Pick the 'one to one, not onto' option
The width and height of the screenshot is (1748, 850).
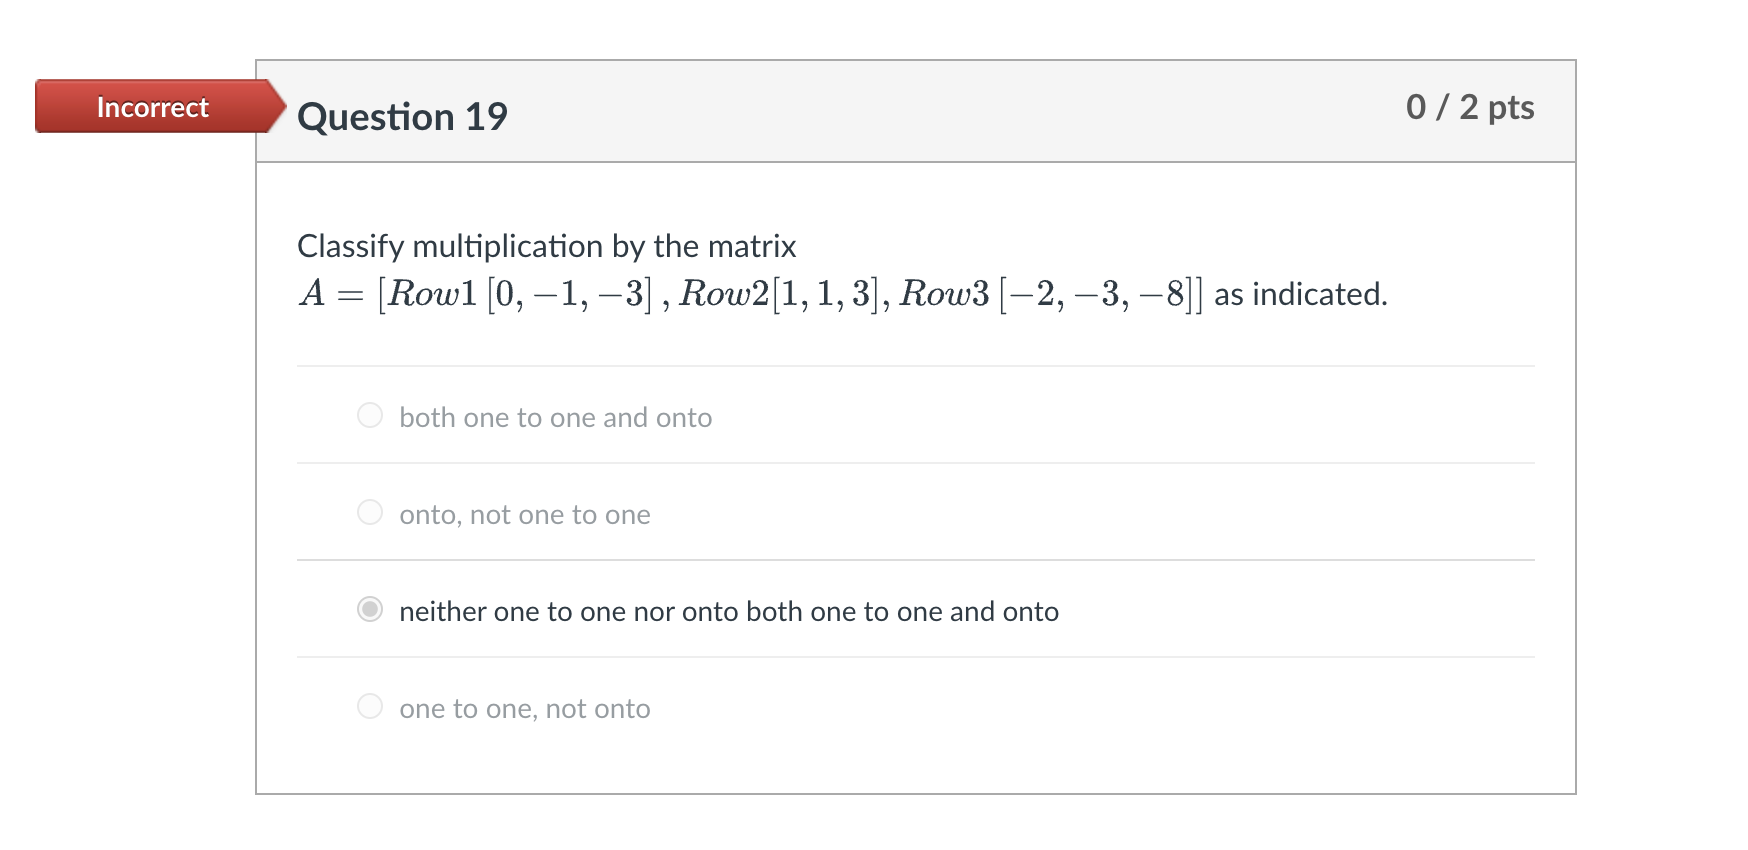[524, 708]
